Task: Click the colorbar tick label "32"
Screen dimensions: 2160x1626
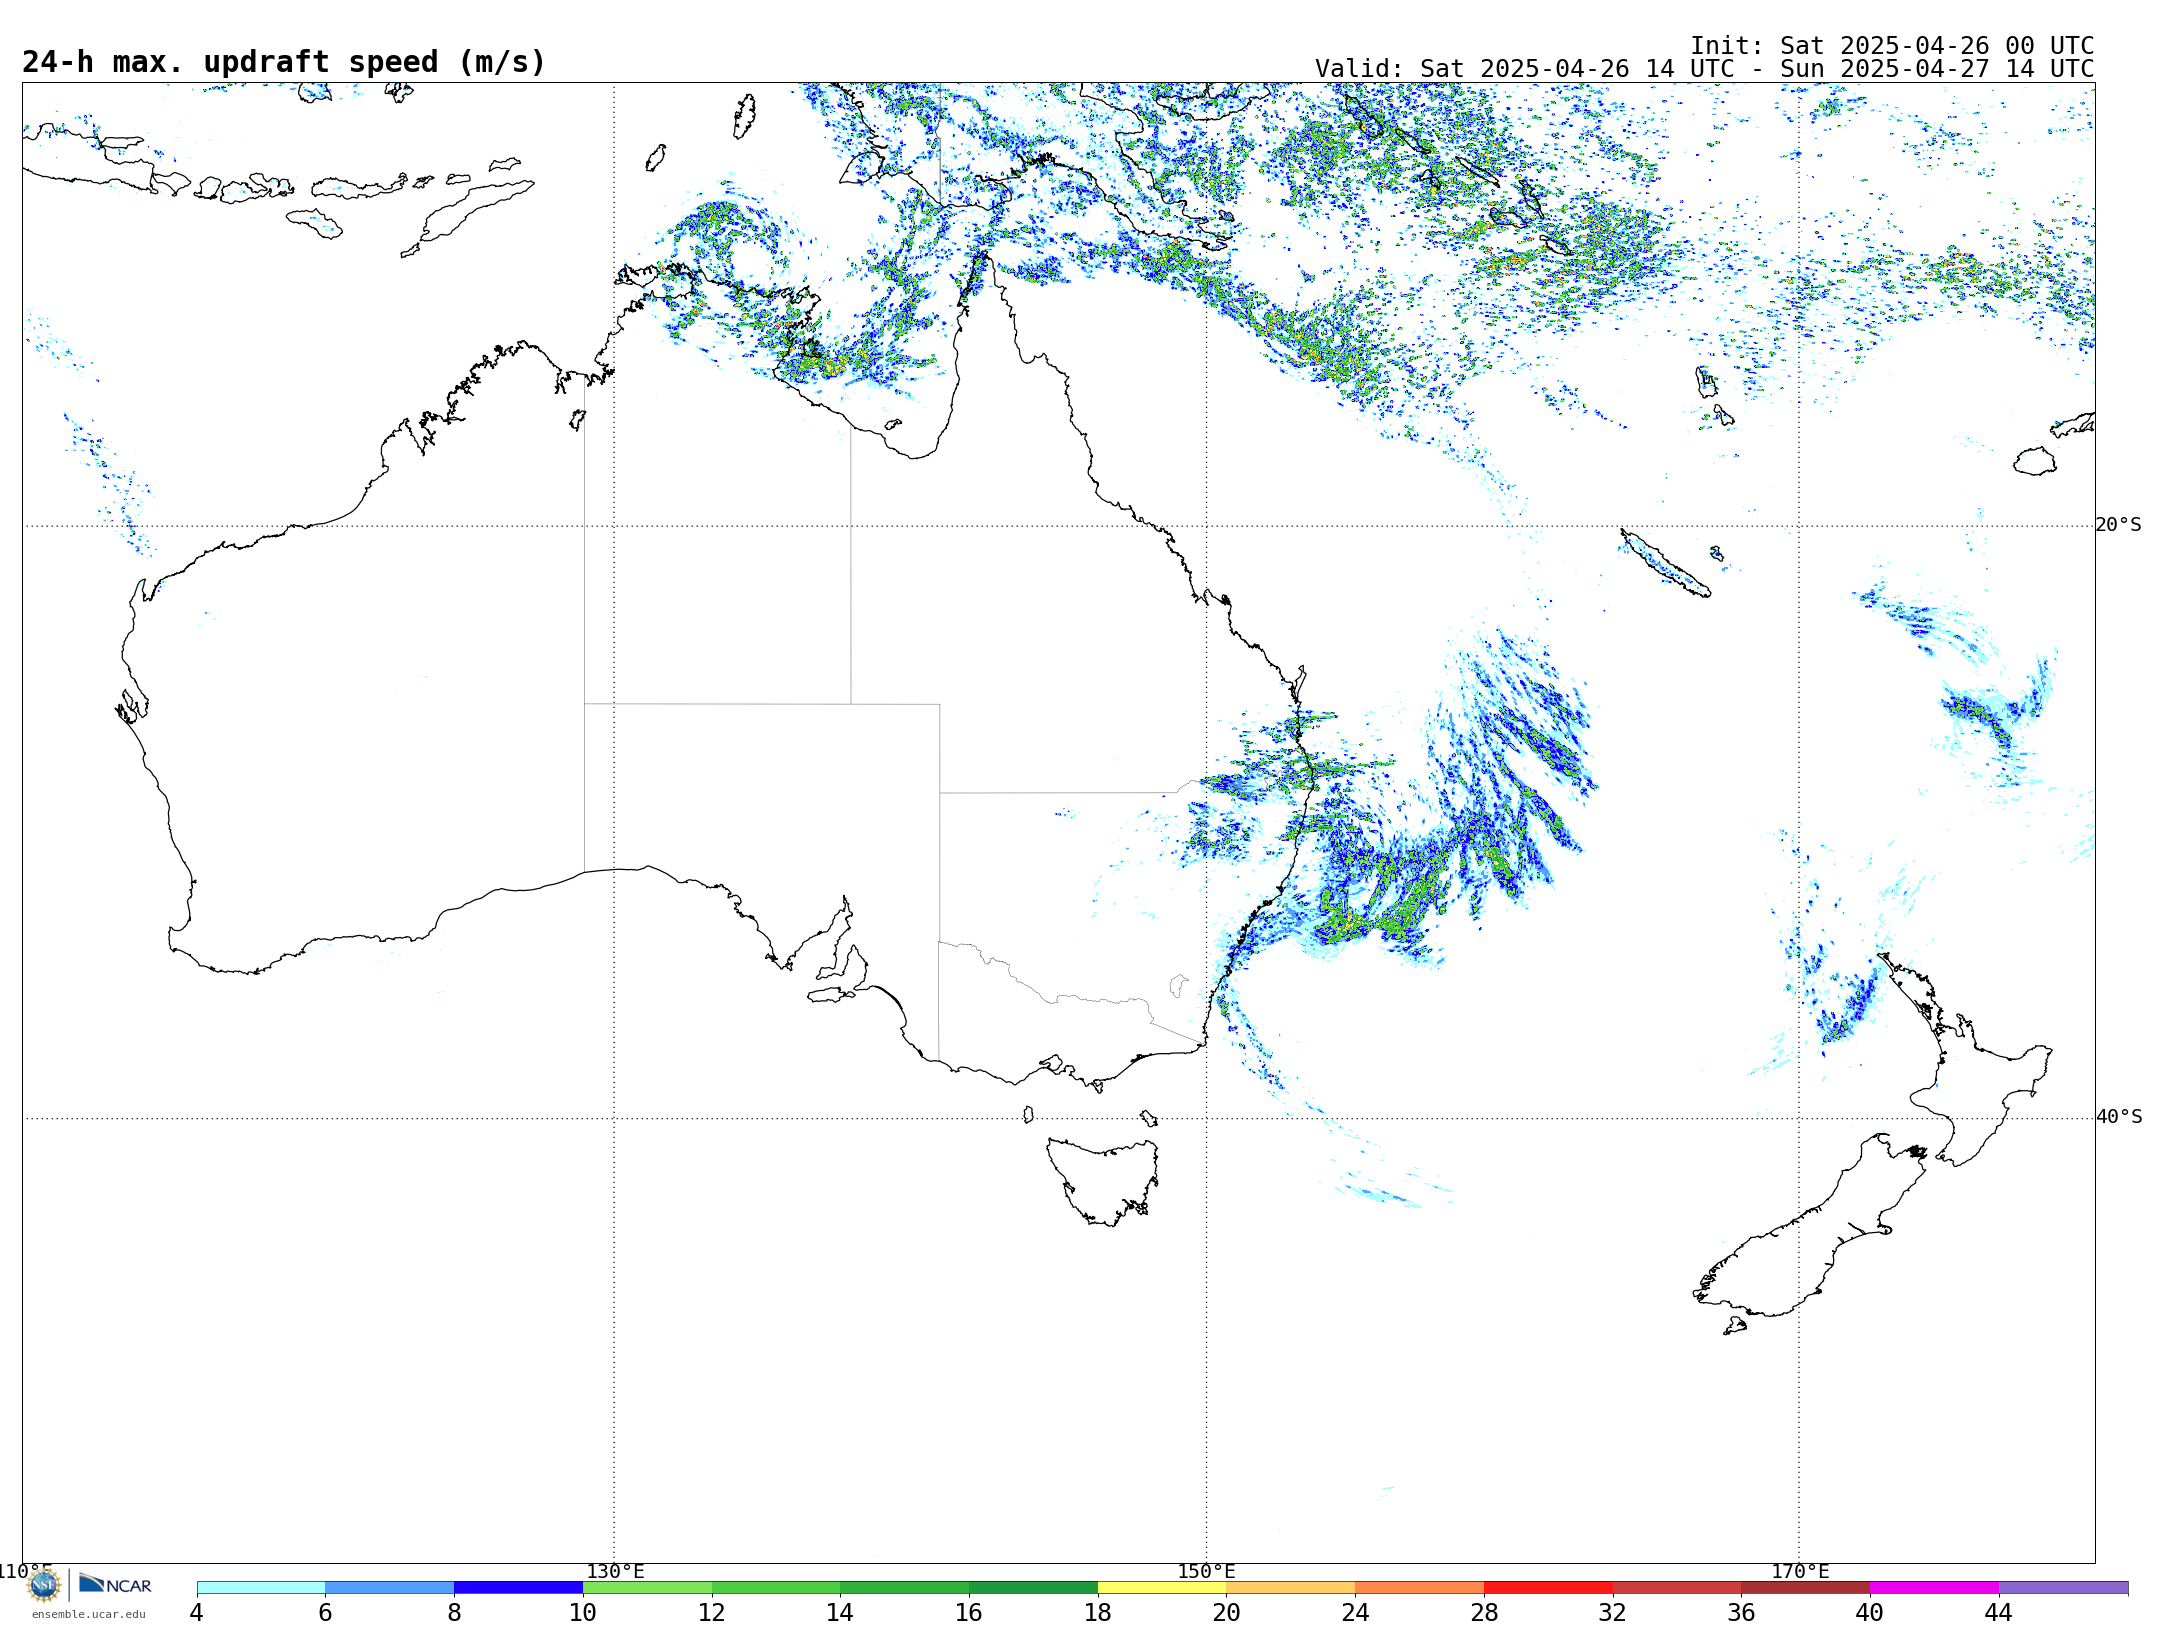Action: tap(1613, 1612)
